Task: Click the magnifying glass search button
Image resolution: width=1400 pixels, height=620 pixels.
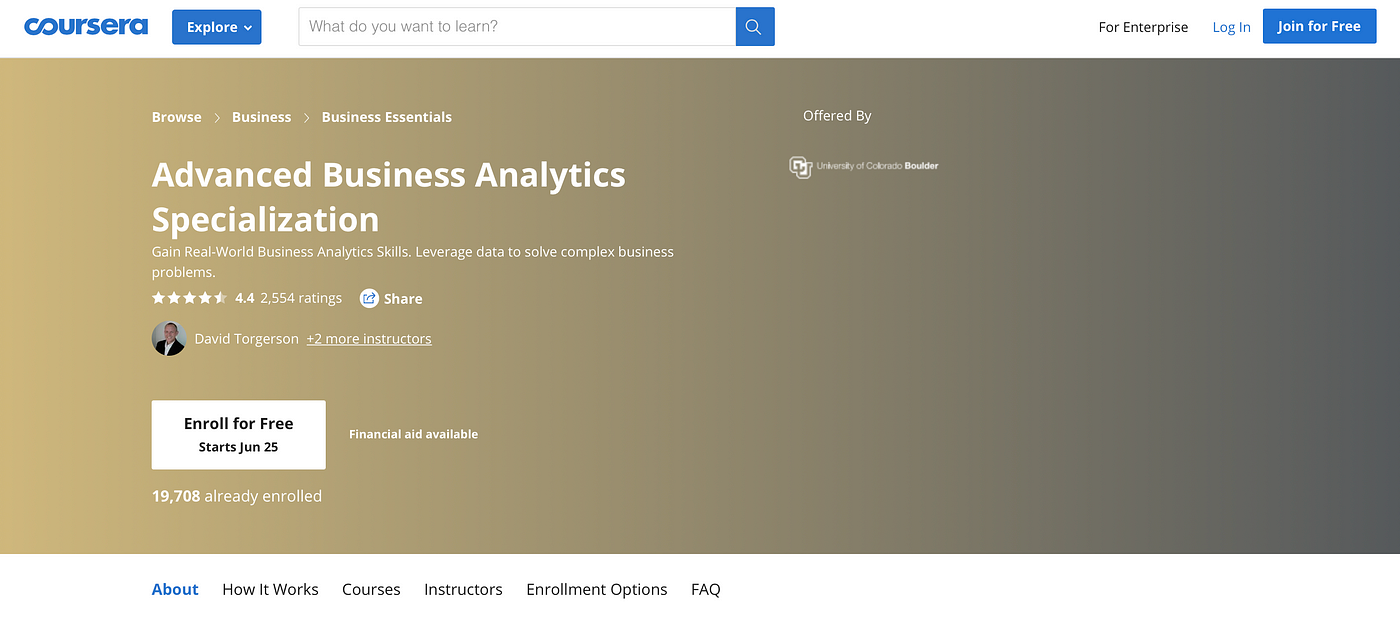Action: (x=755, y=27)
